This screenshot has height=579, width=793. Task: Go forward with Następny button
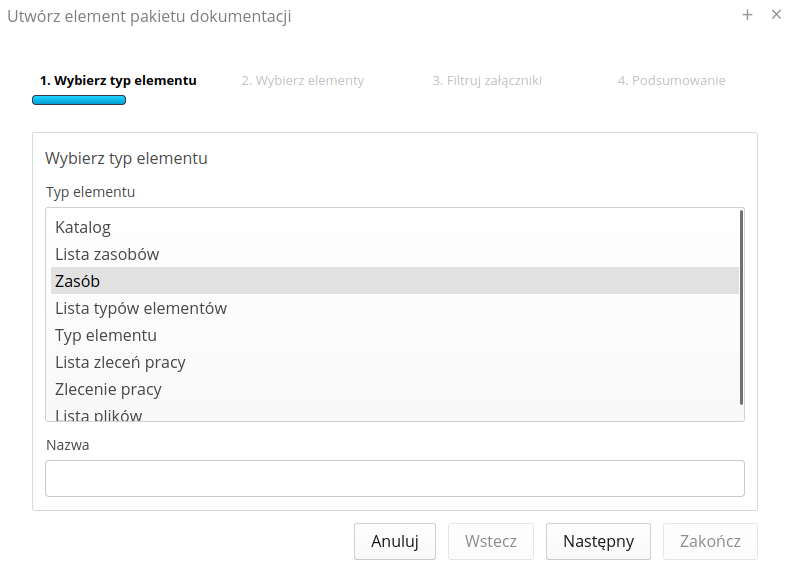coord(598,542)
